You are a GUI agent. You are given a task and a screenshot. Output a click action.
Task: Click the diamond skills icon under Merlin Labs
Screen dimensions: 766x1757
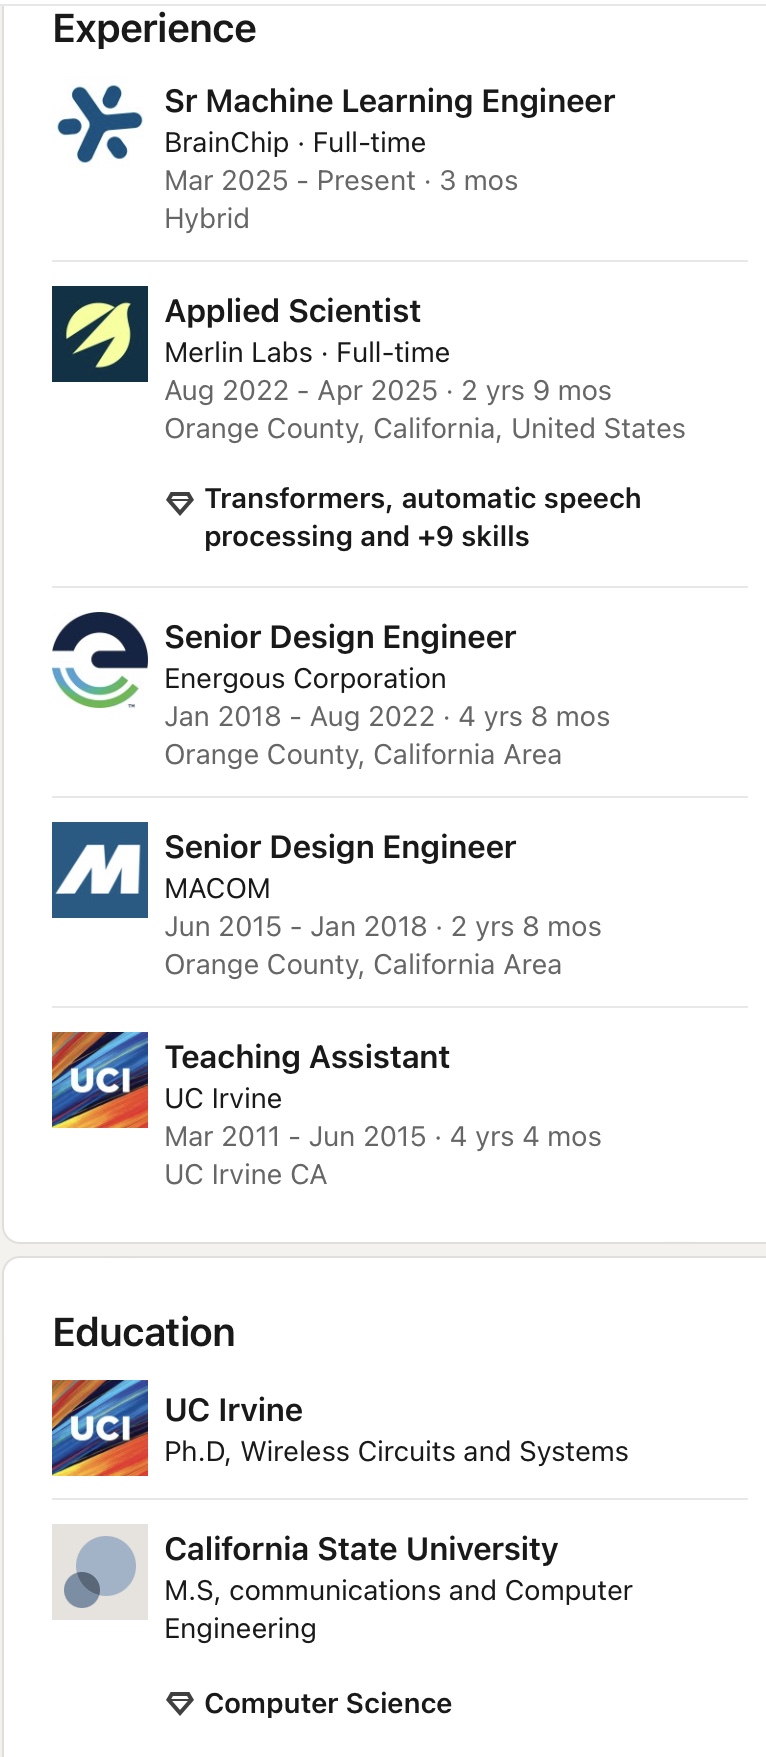click(180, 503)
